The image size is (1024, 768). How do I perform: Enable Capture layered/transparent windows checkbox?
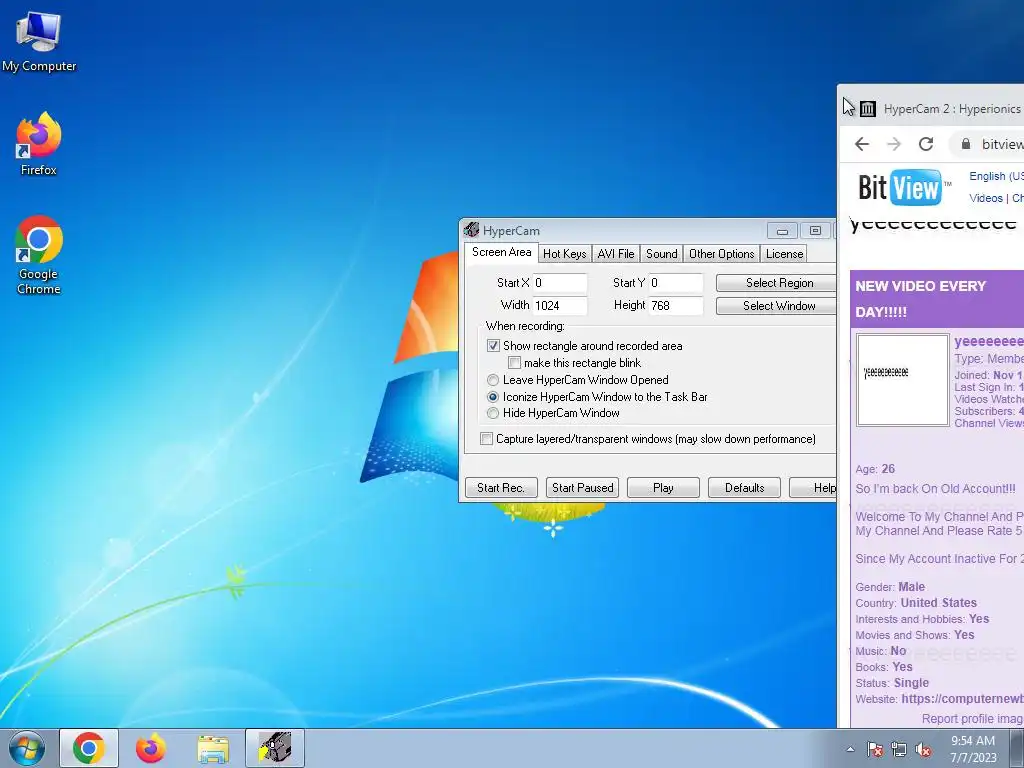(487, 439)
